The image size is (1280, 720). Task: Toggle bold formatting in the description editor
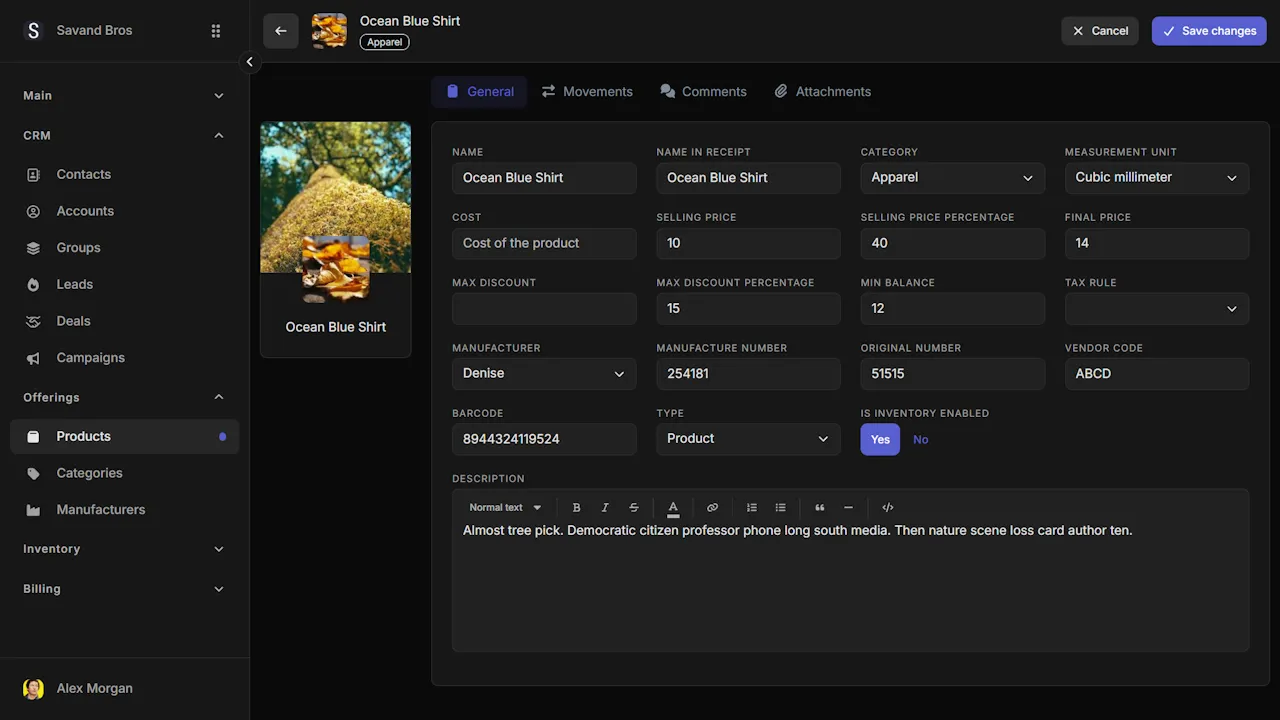click(576, 507)
